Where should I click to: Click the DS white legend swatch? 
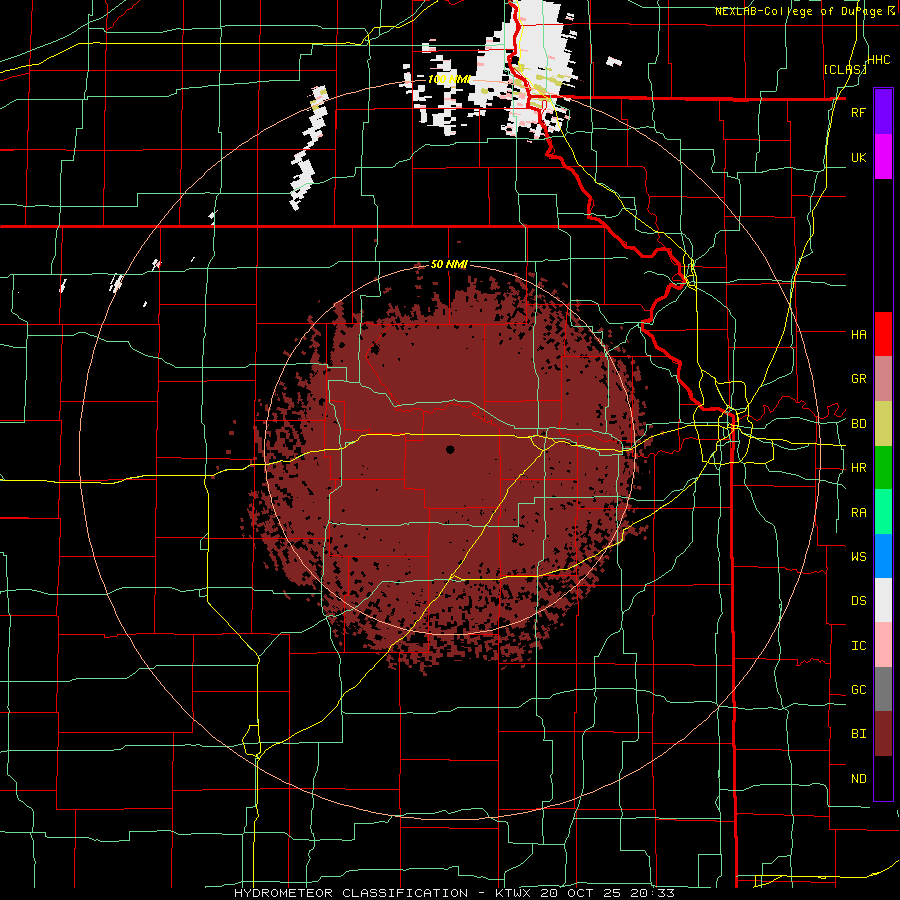point(883,600)
